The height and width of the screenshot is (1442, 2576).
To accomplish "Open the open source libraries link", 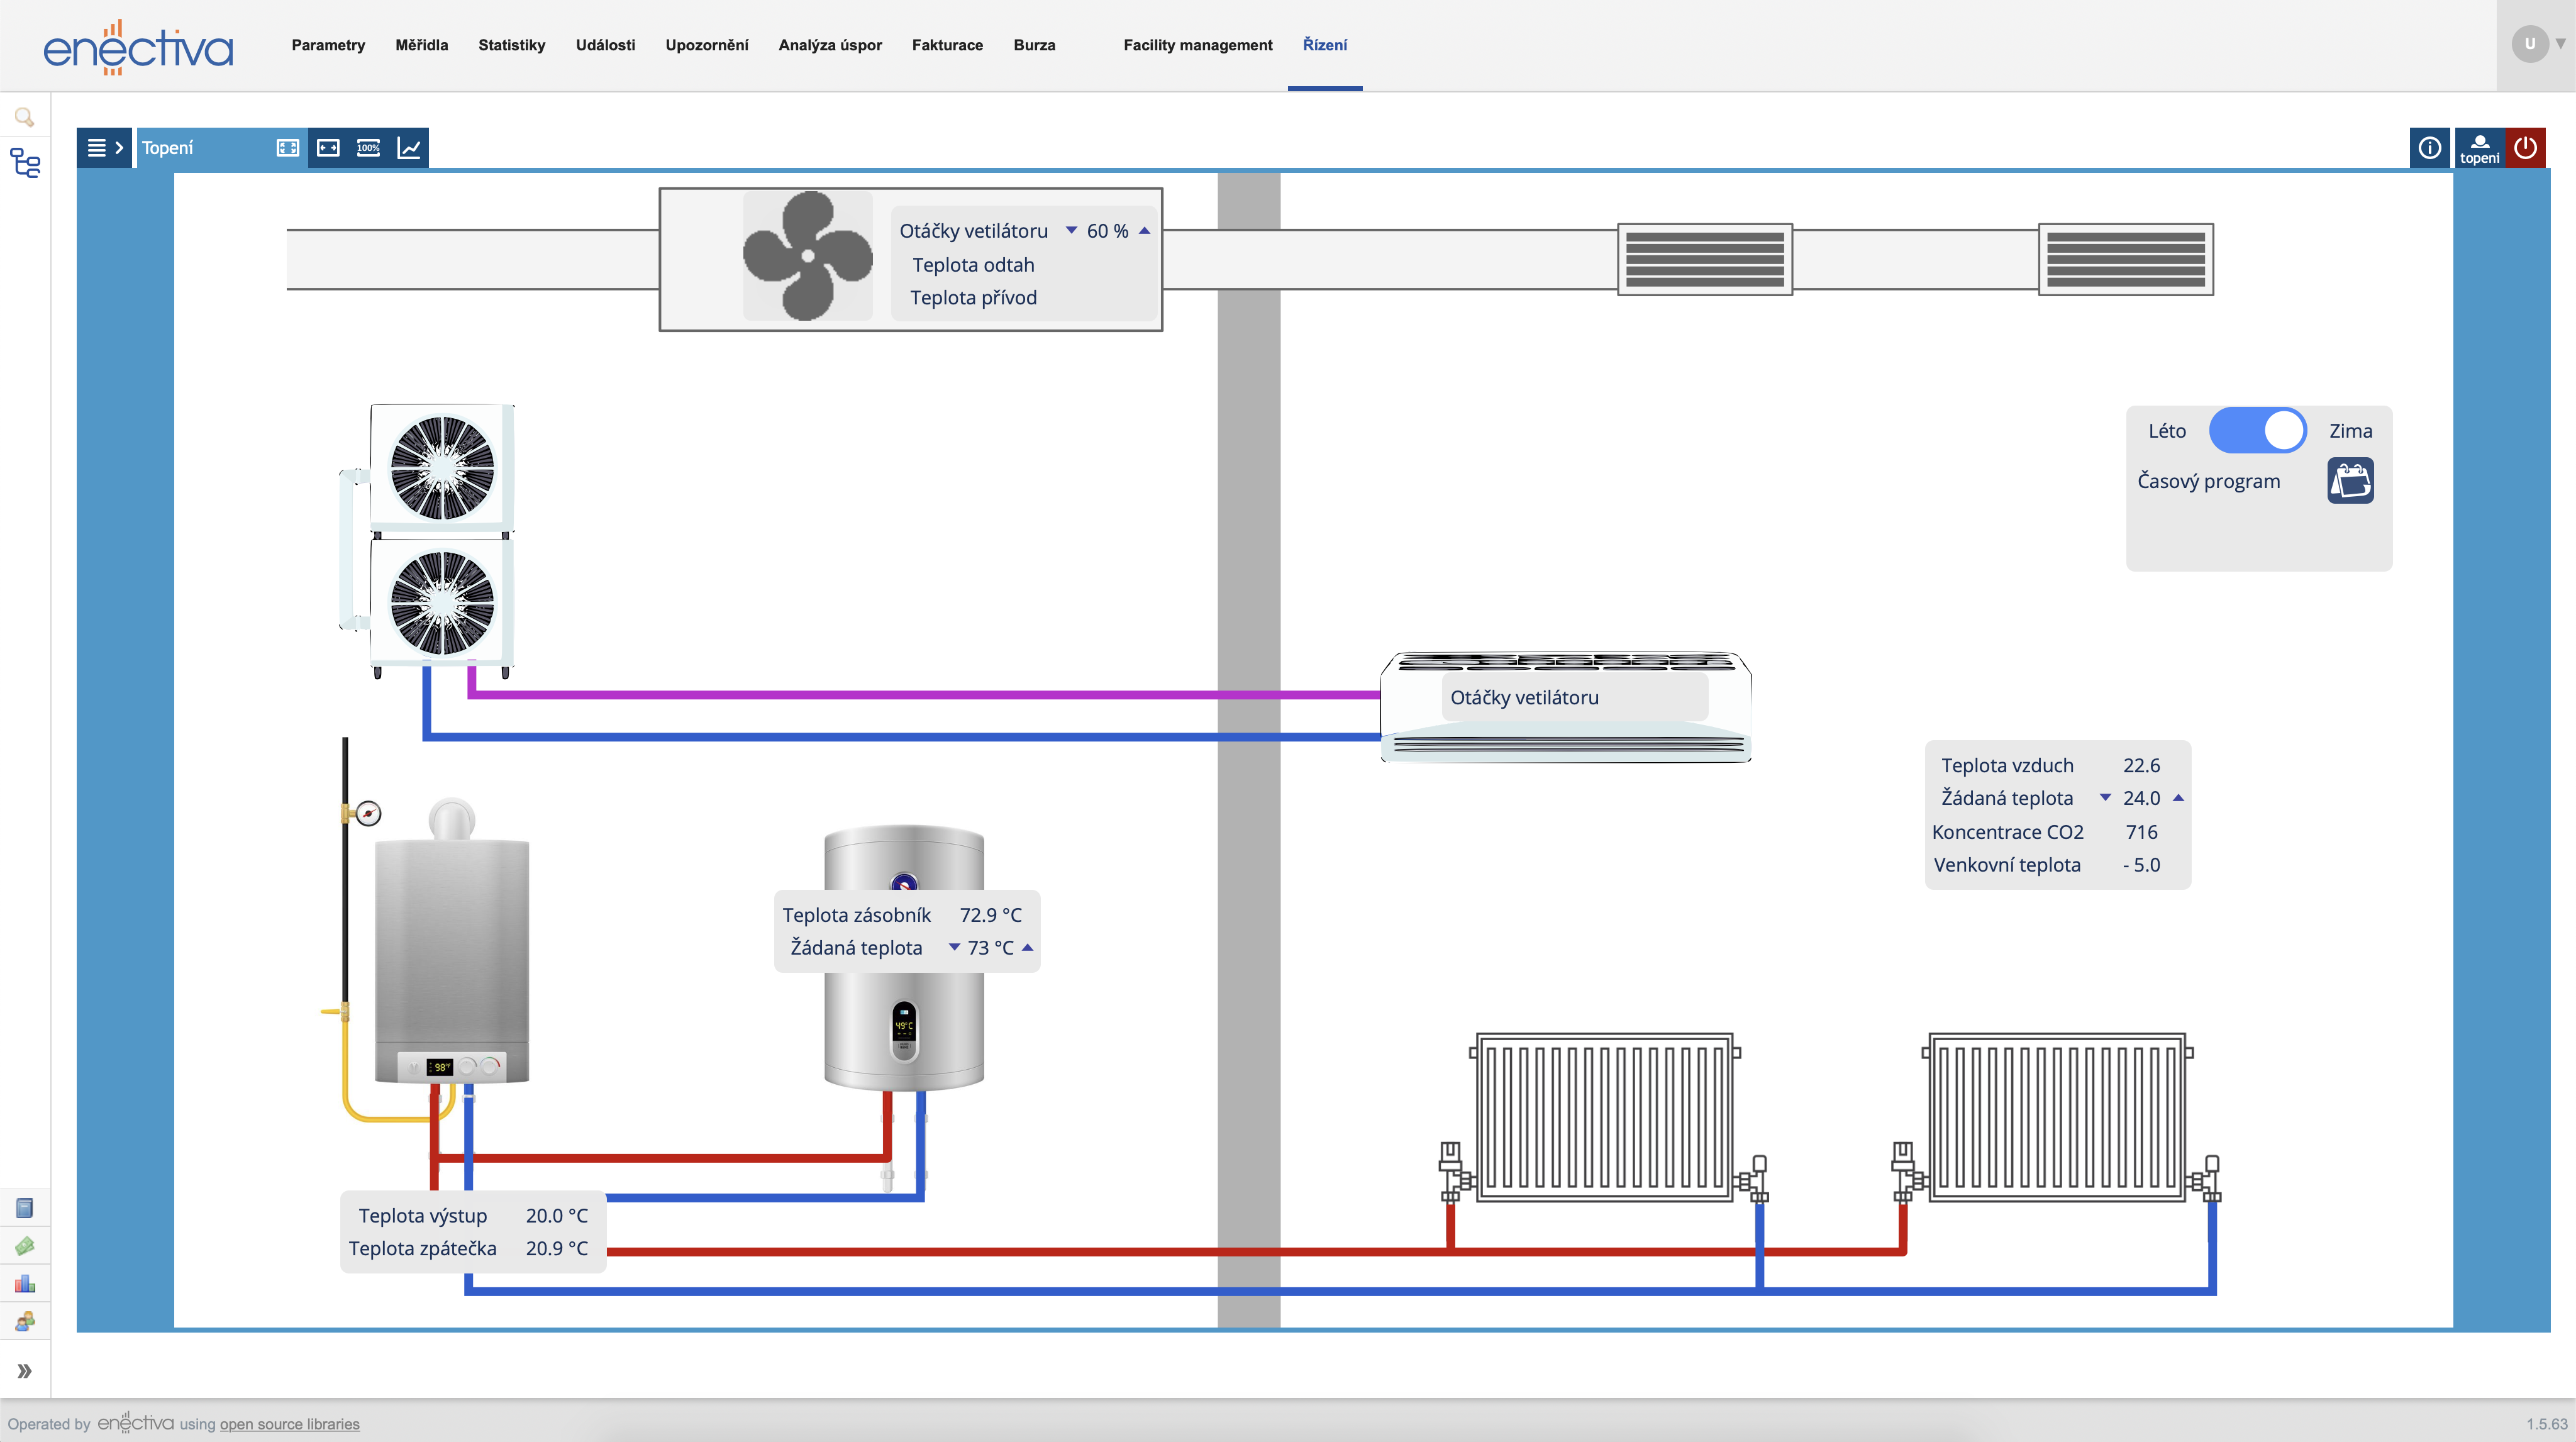I will coord(289,1424).
